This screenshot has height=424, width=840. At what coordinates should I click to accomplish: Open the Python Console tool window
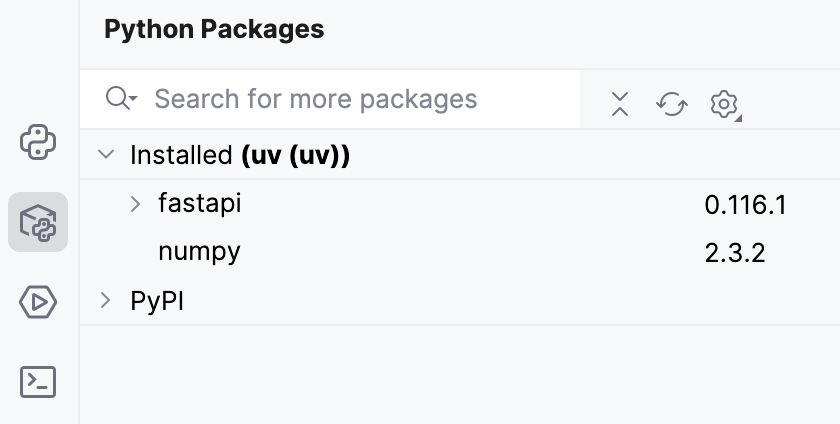click(x=38, y=142)
